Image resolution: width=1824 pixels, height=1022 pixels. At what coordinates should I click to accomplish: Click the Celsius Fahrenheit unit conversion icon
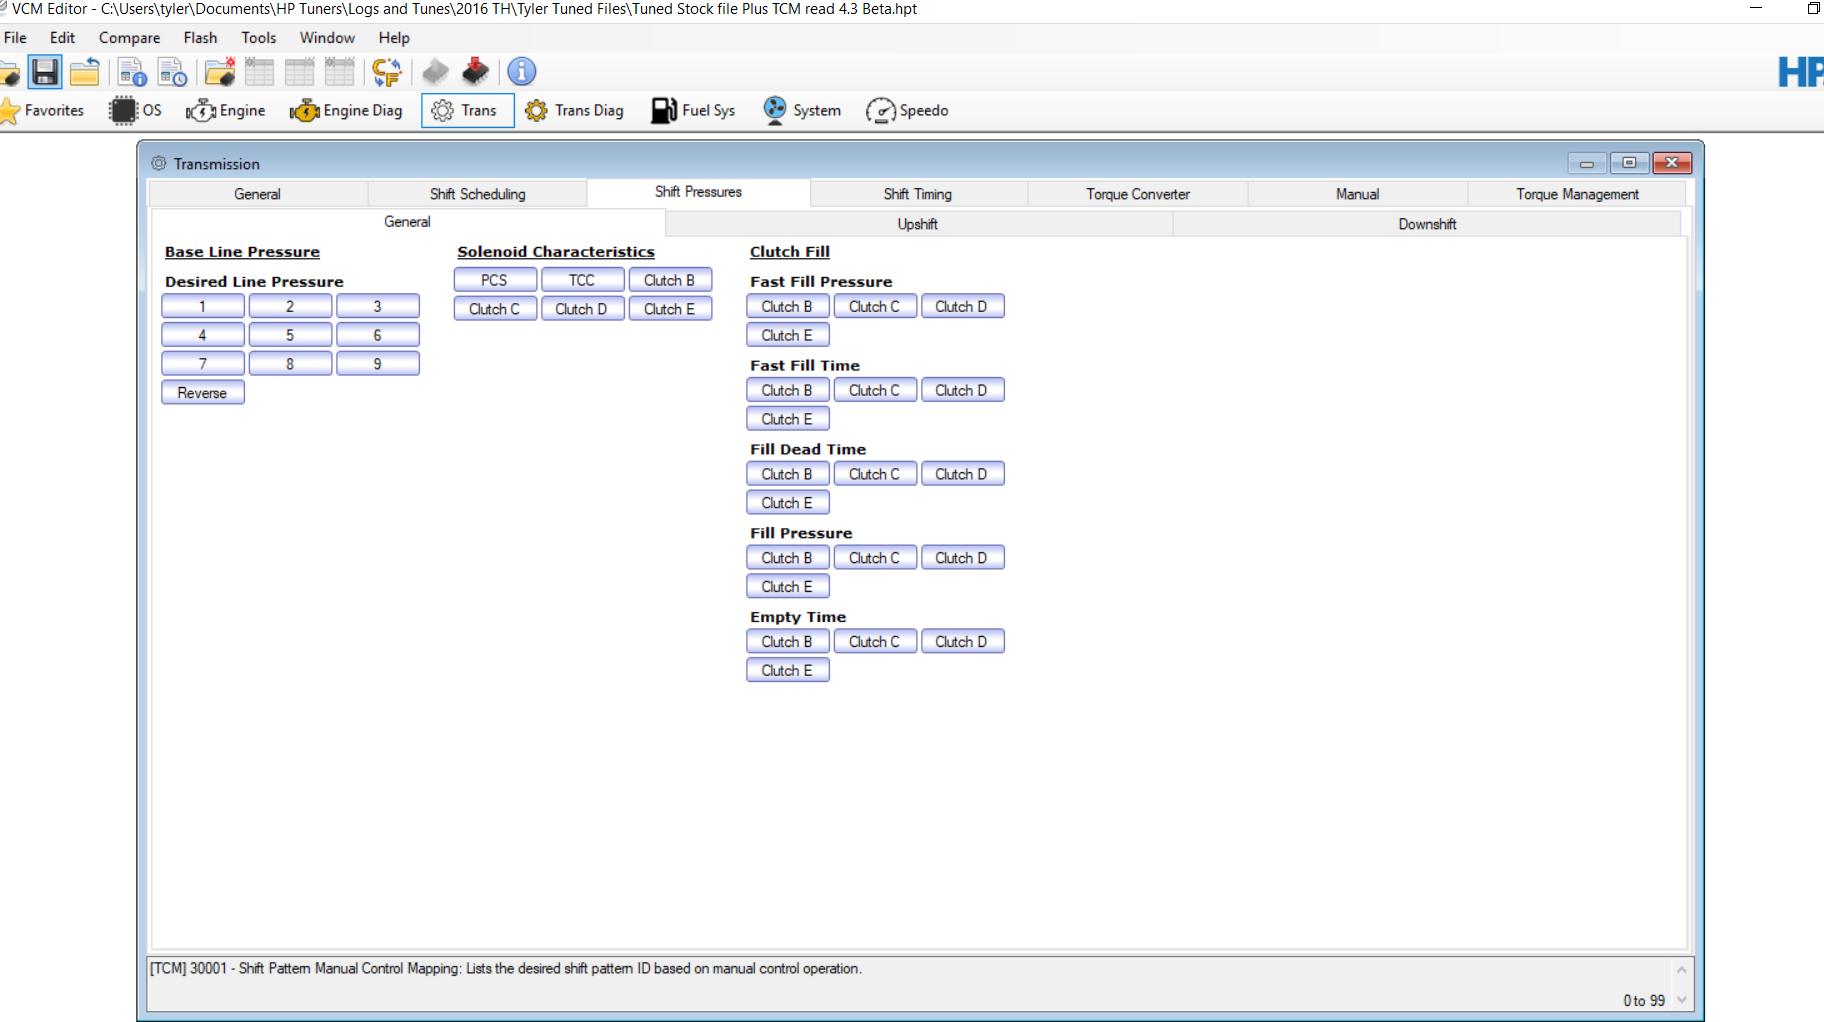pos(386,72)
